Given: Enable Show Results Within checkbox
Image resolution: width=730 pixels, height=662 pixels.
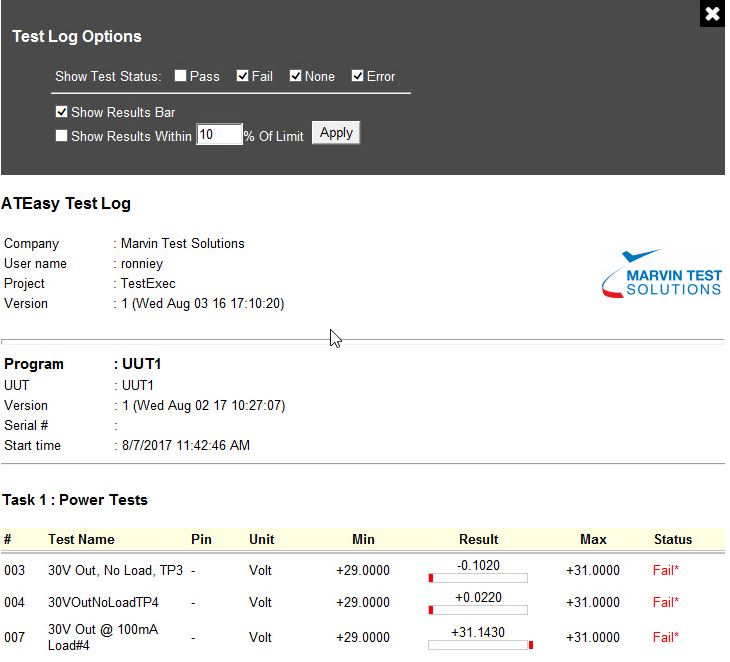Looking at the screenshot, I should [61, 135].
